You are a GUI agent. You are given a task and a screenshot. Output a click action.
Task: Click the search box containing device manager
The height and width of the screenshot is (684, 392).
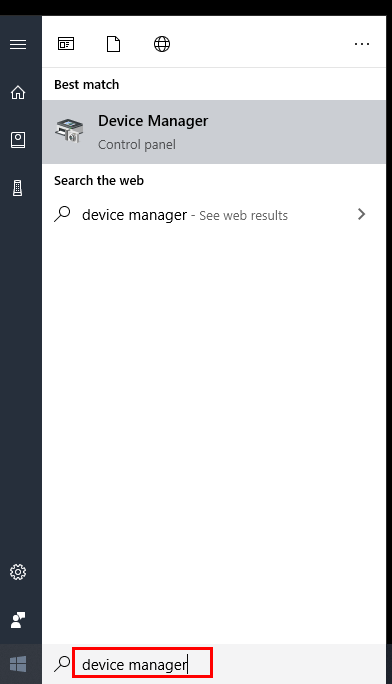pyautogui.click(x=143, y=664)
